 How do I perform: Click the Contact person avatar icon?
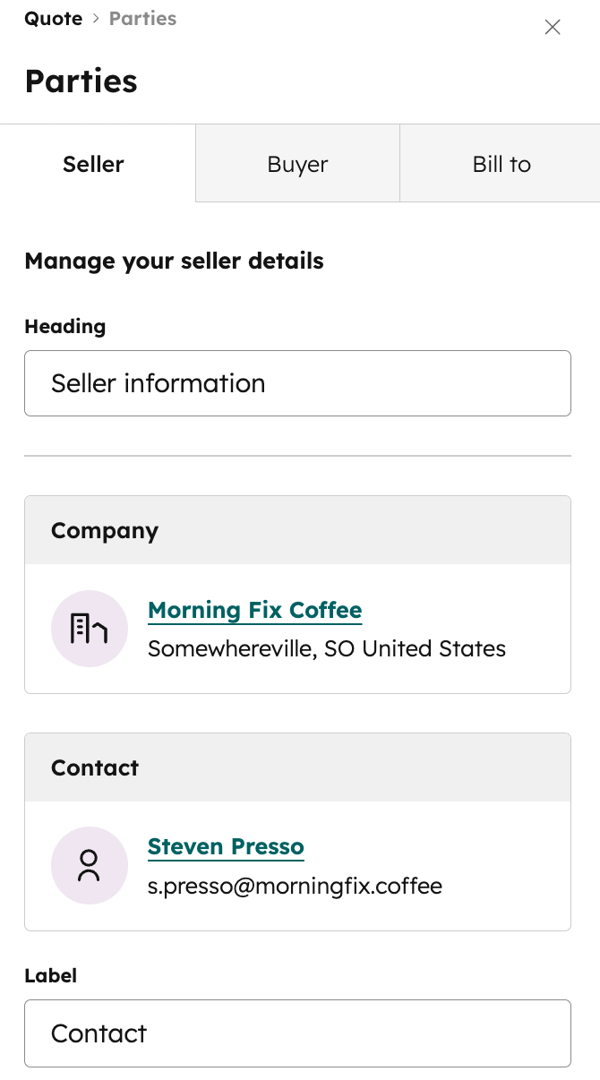(89, 865)
